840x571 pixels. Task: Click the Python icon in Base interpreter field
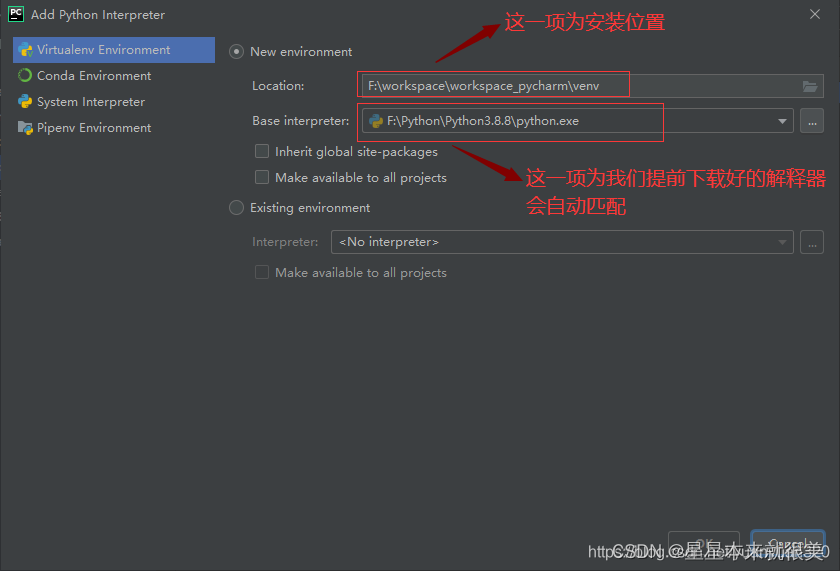(376, 121)
